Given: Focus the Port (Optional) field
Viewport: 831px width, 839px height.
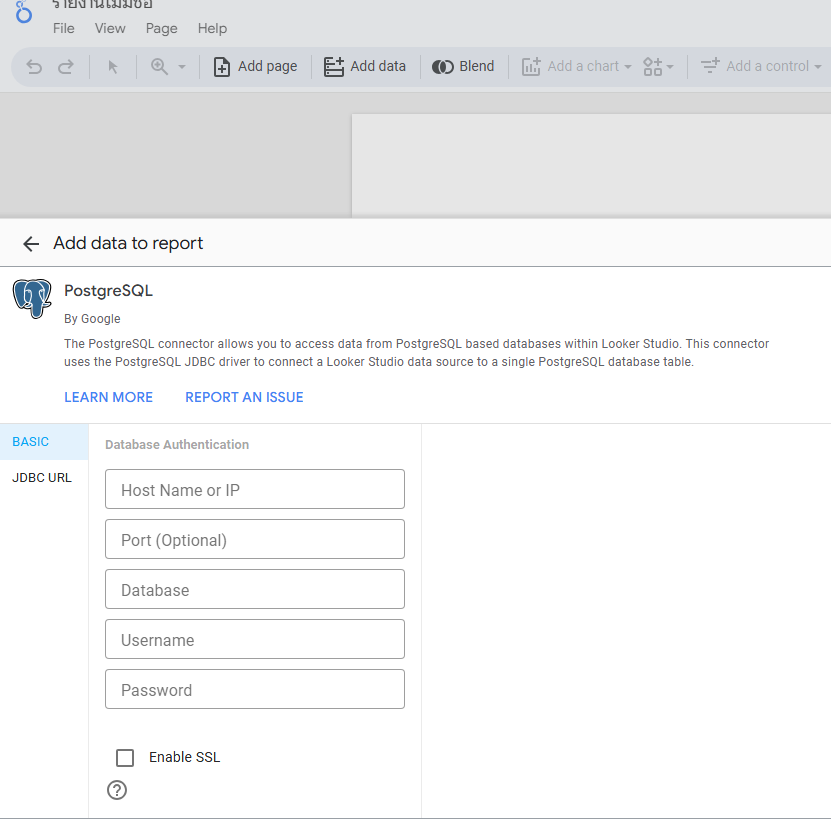Looking at the screenshot, I should coord(255,539).
